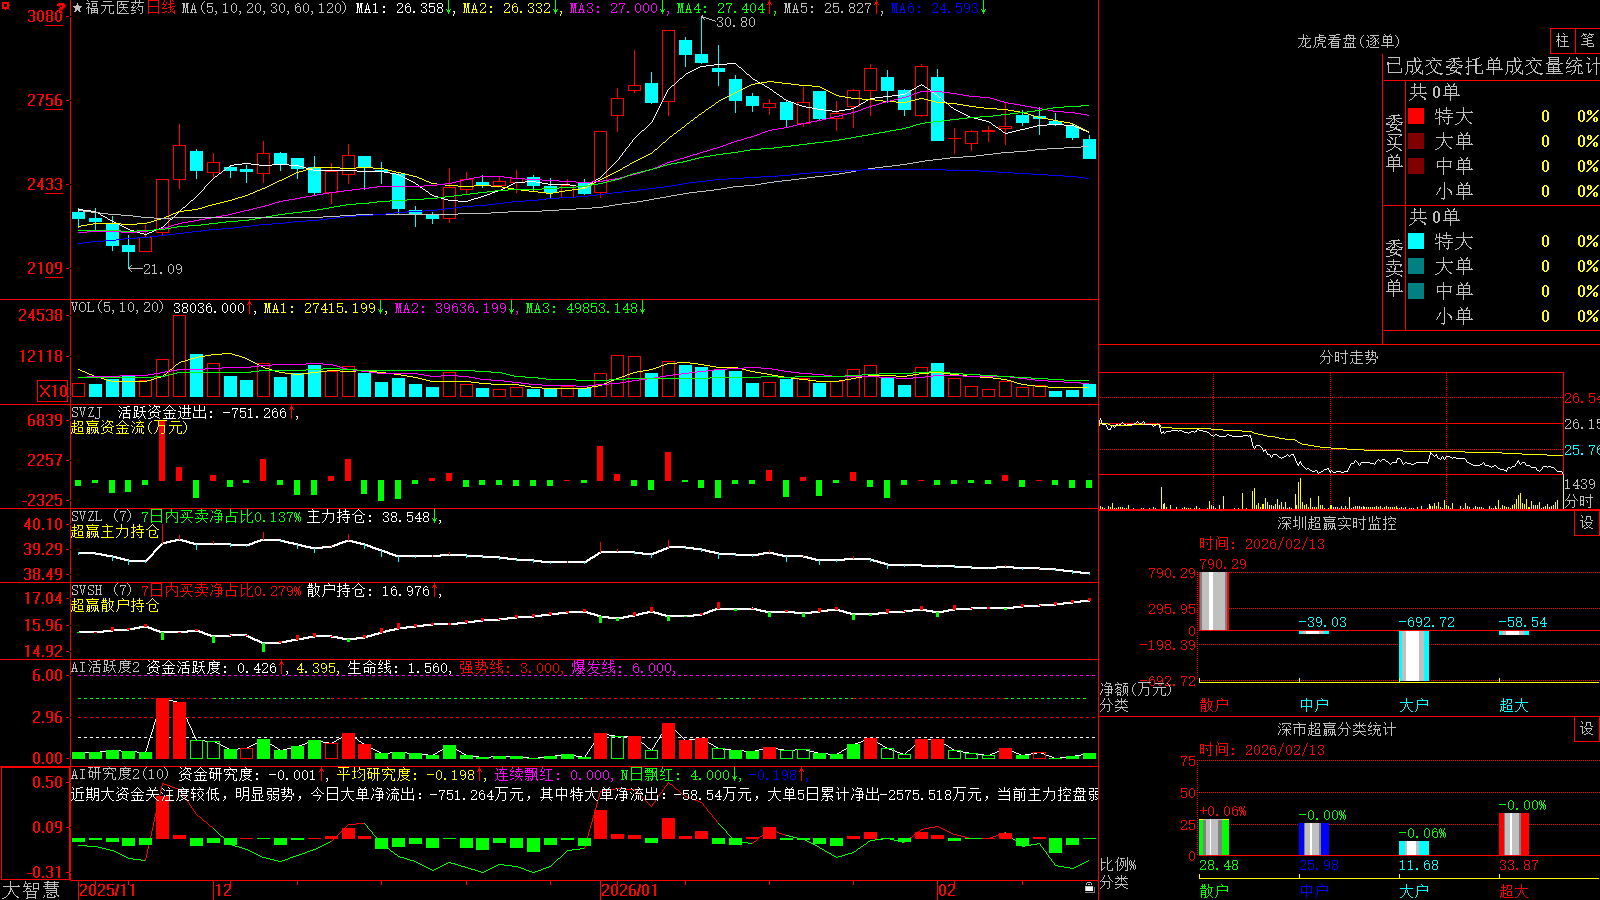Click the 日线 period label
Image resolution: width=1600 pixels, height=900 pixels.
tap(161, 8)
